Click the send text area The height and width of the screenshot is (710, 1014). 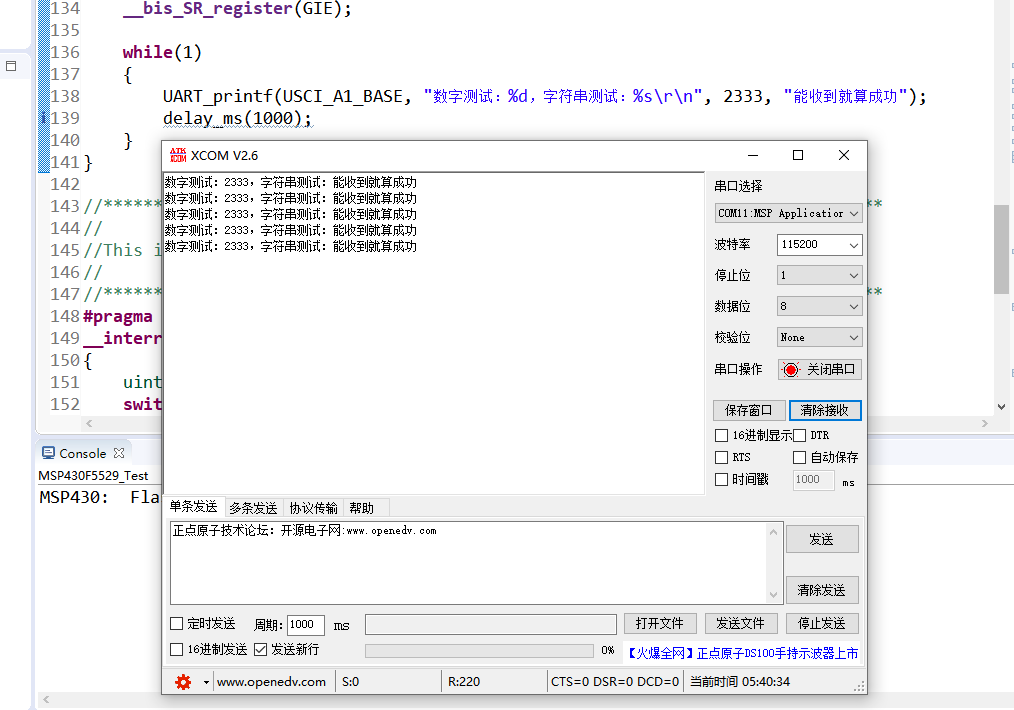468,563
